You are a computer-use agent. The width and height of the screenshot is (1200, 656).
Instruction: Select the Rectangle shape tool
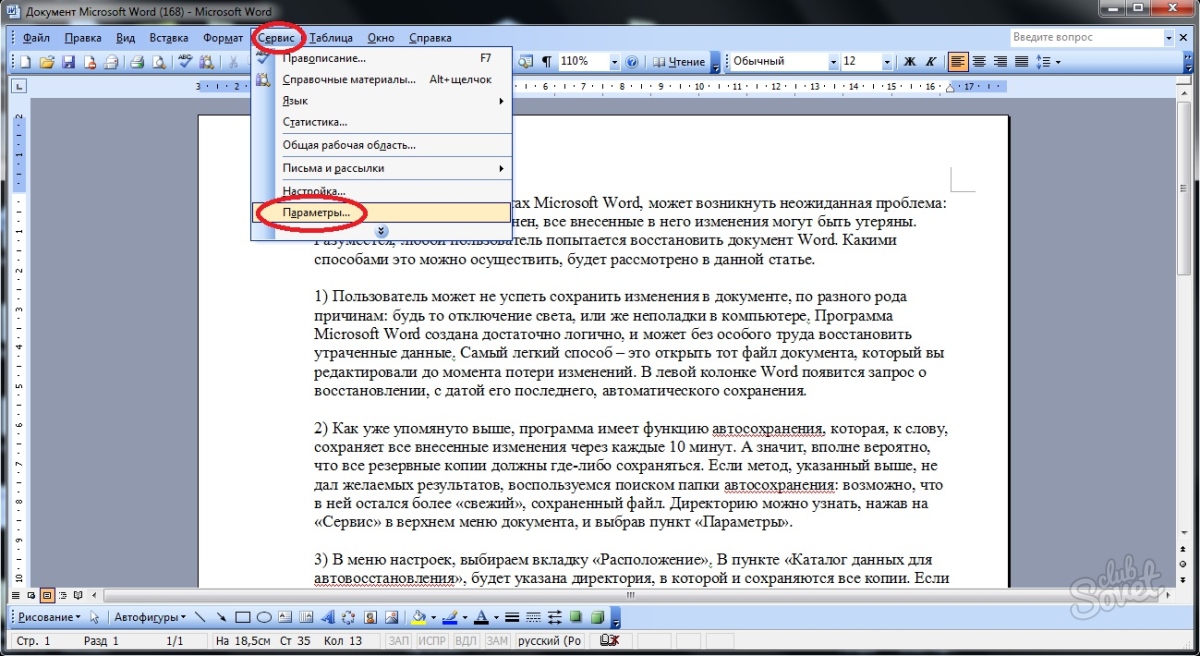243,617
